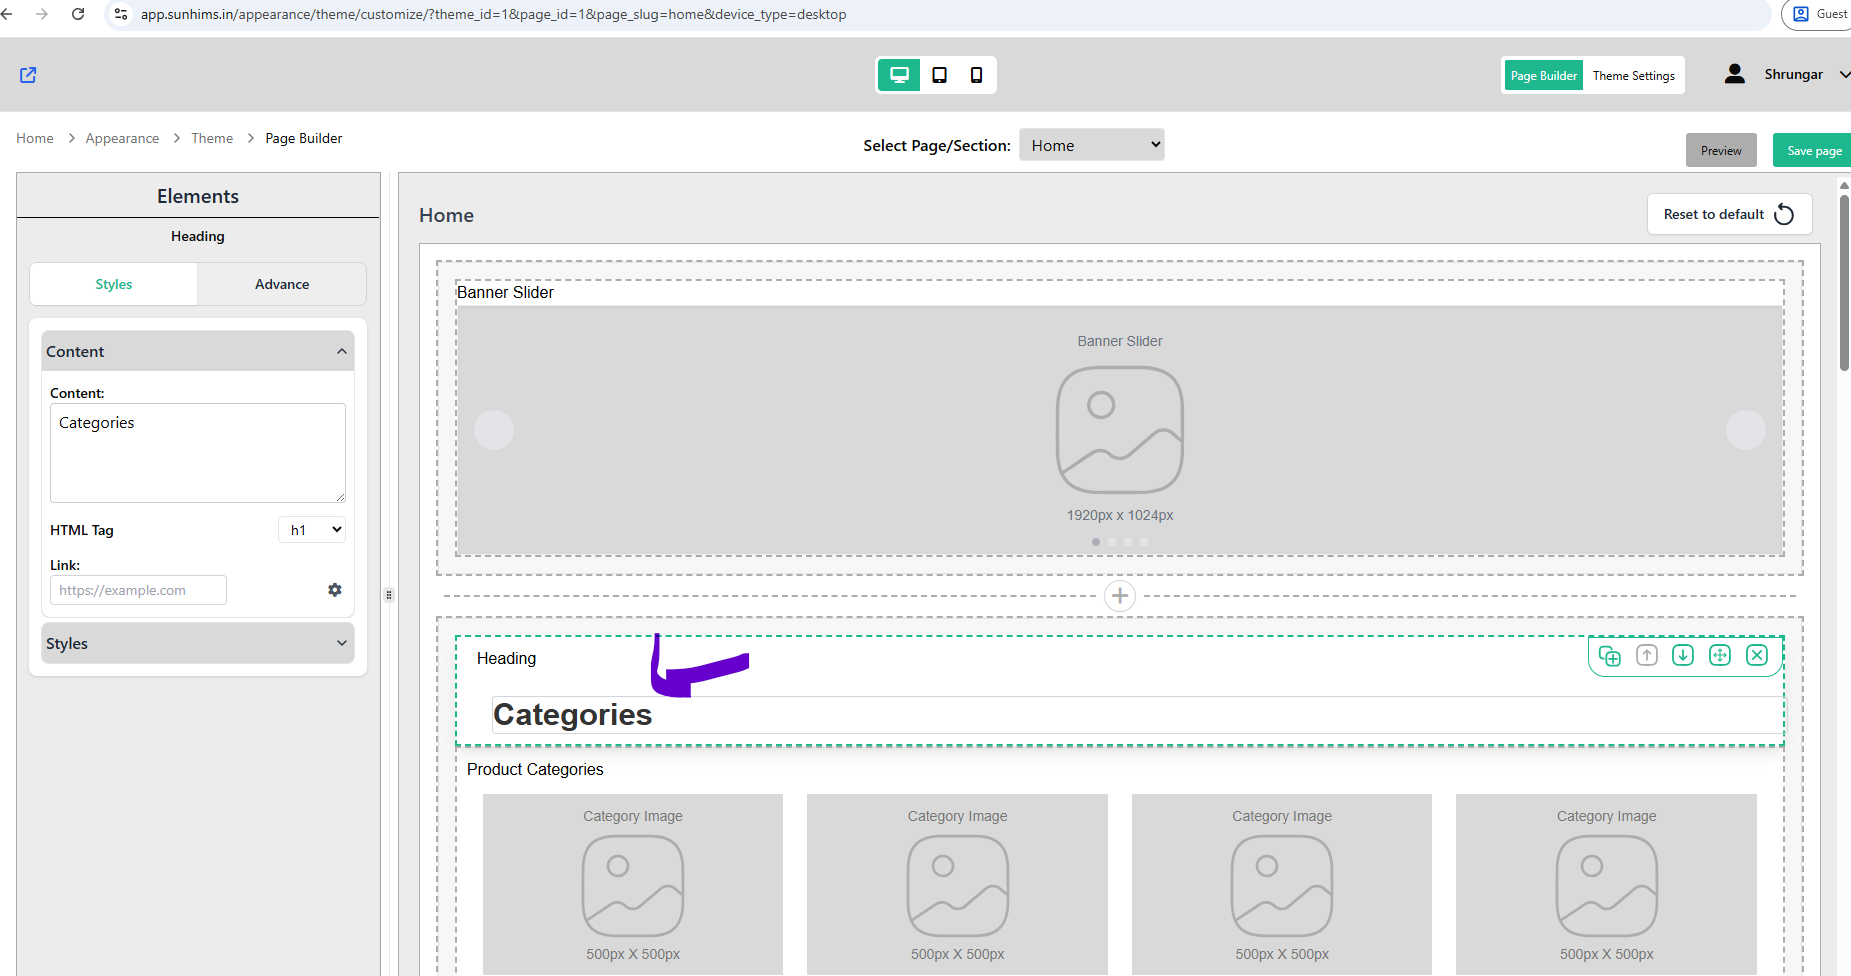The height and width of the screenshot is (976, 1851).
Task: Click the Banner Slider section label
Action: click(x=505, y=292)
